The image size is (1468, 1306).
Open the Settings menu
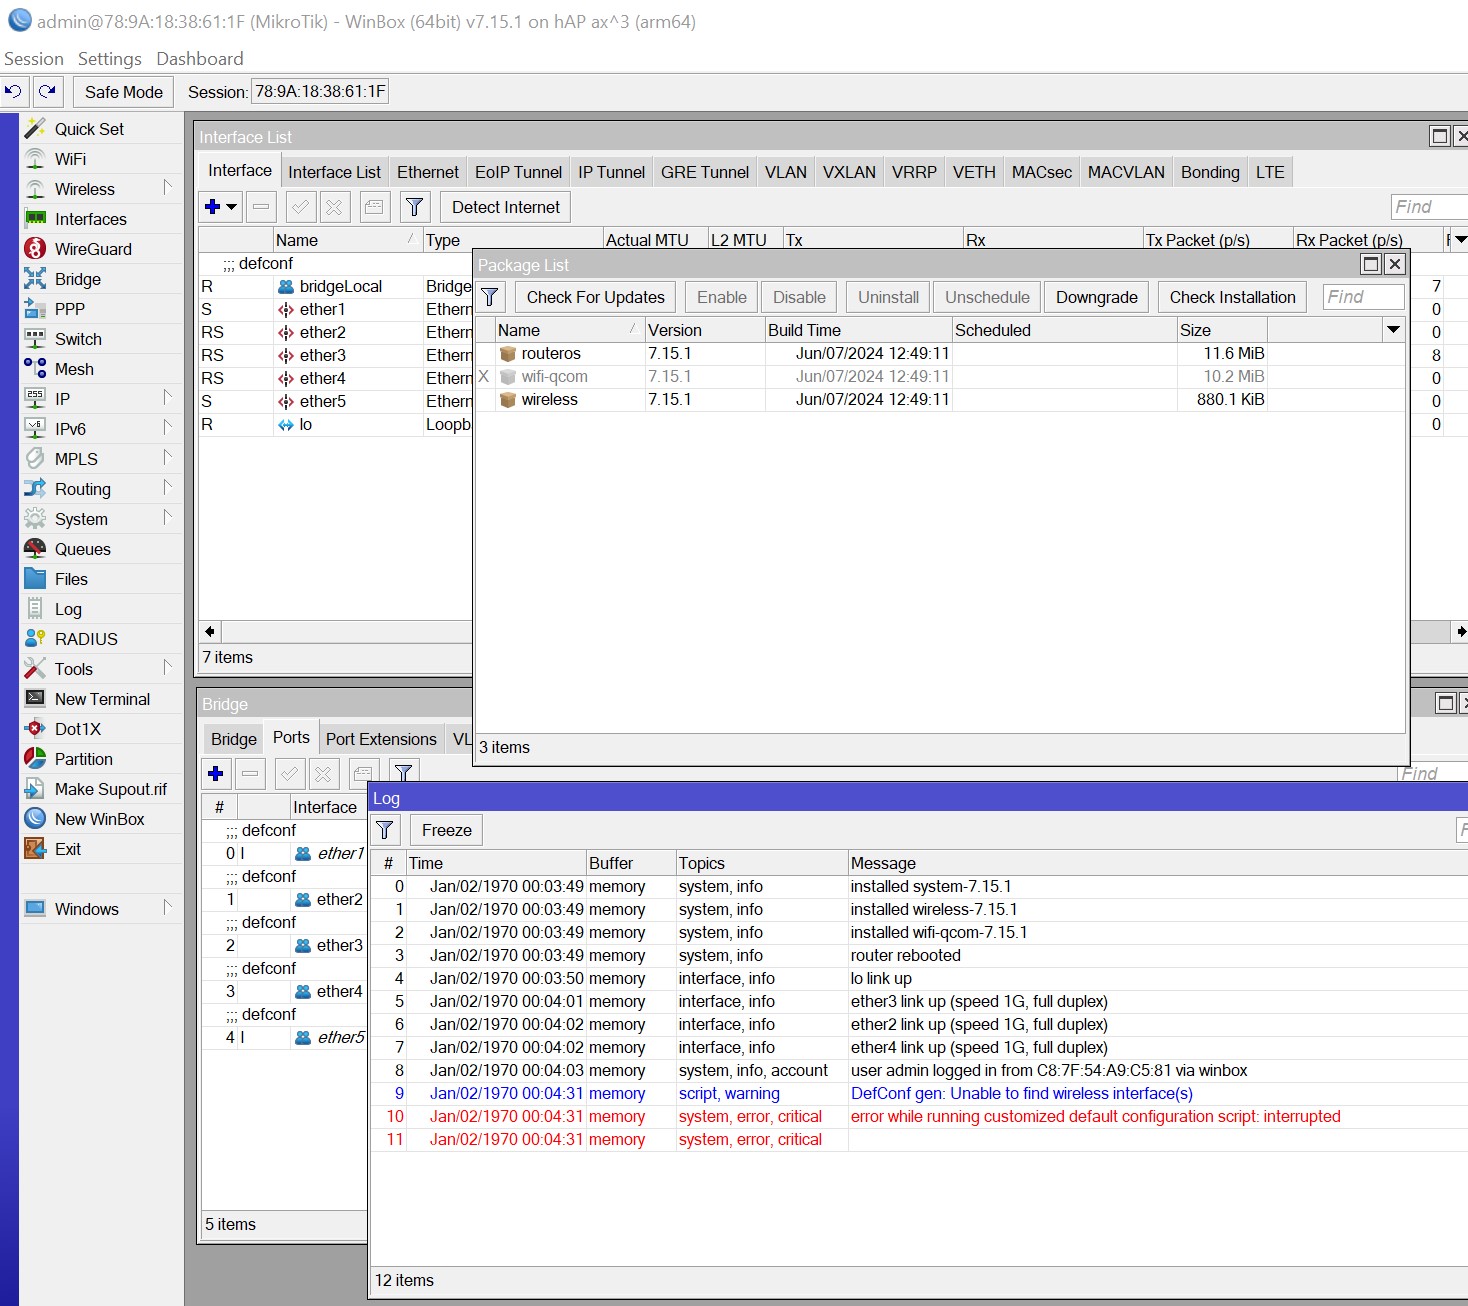(x=109, y=59)
